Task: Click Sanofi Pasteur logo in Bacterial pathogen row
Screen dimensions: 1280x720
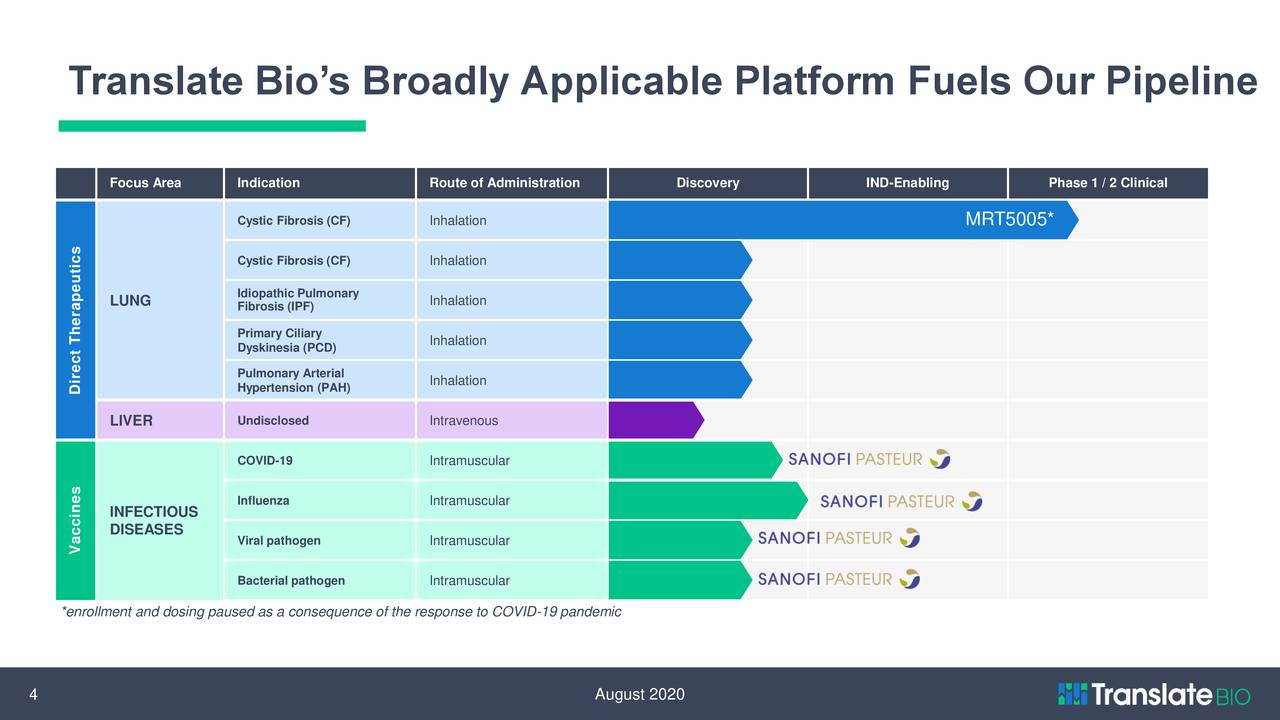Action: click(839, 578)
